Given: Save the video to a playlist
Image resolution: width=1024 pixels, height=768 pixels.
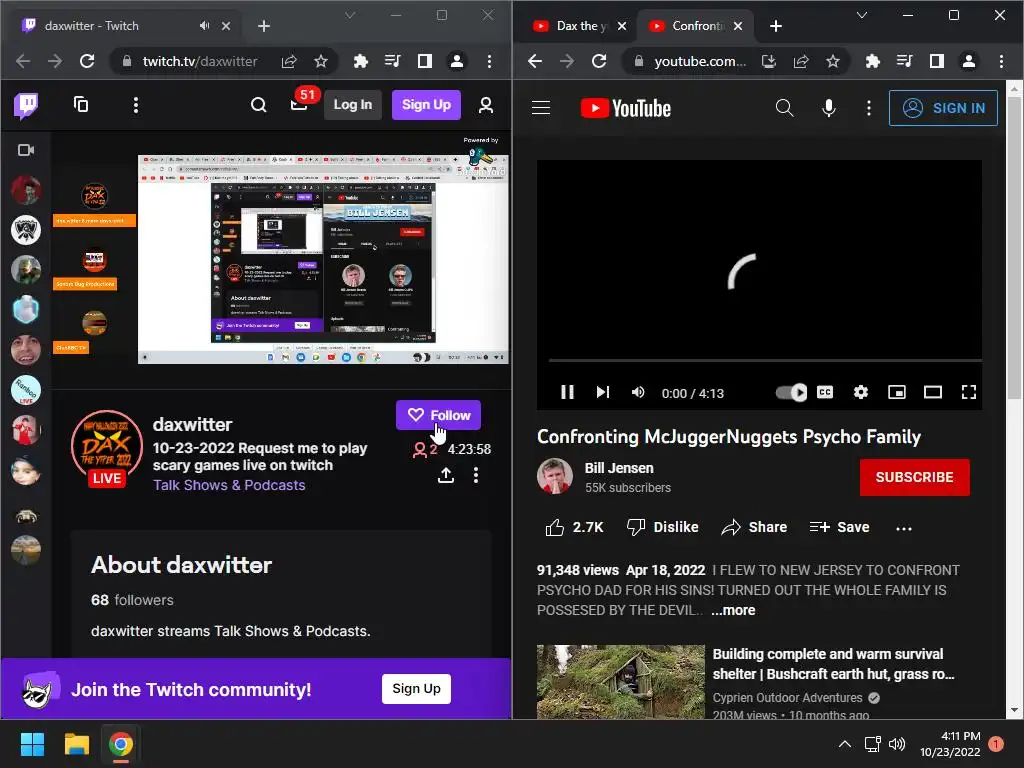Looking at the screenshot, I should pos(839,527).
